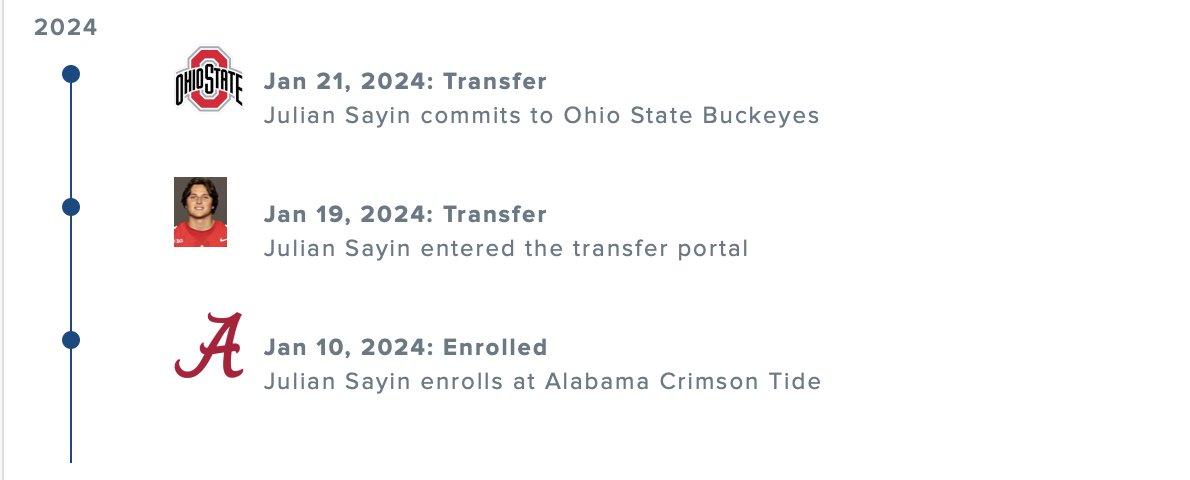Select the Jan 19 timeline dot
This screenshot has width=1190, height=480.
(70, 207)
